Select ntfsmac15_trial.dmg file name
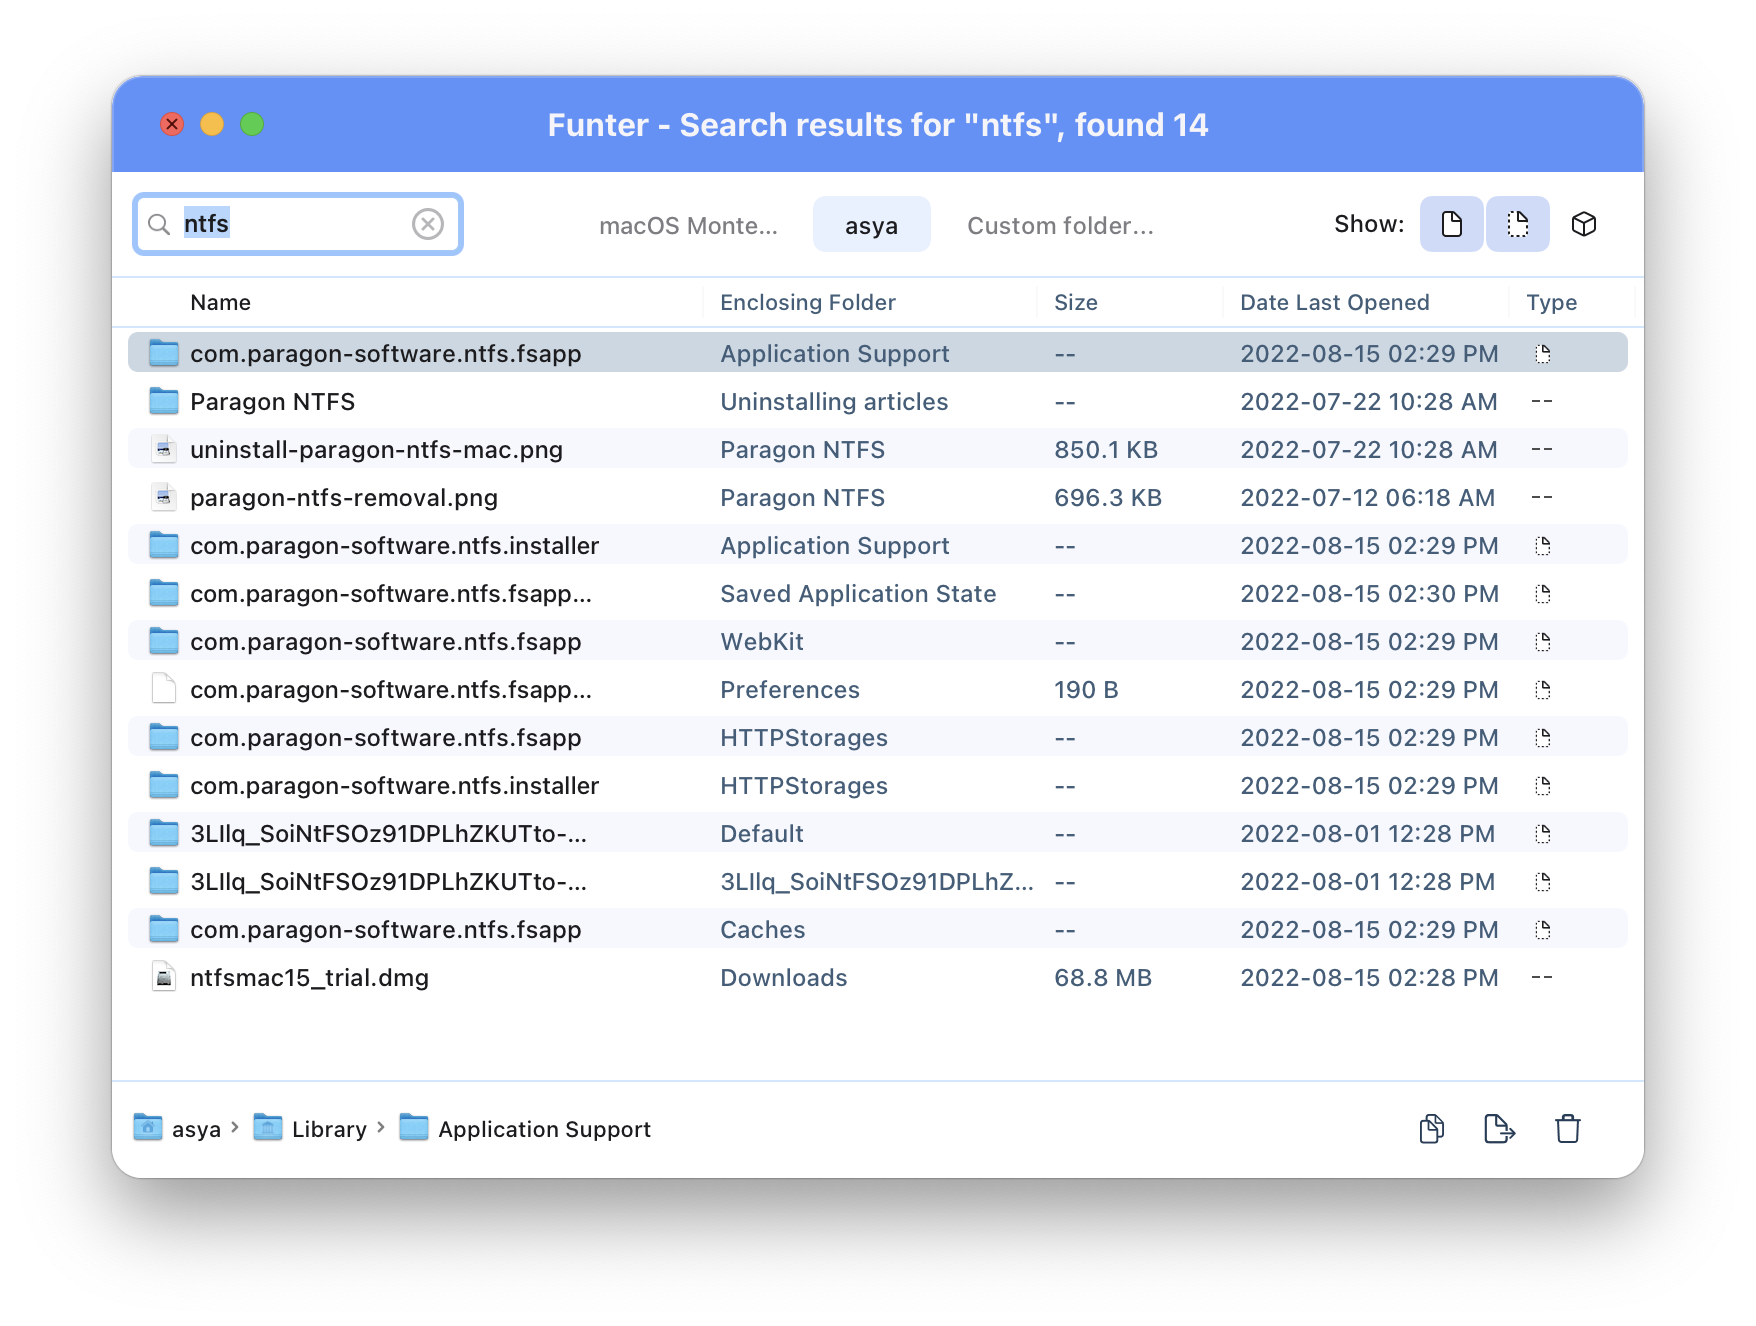This screenshot has height=1326, width=1756. pos(310,978)
